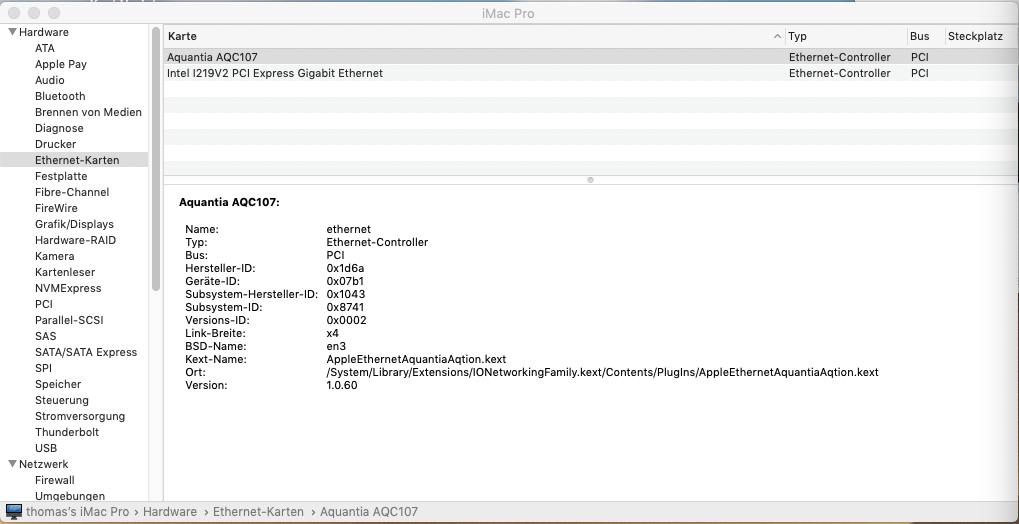Select SAS in the sidebar

(x=45, y=336)
